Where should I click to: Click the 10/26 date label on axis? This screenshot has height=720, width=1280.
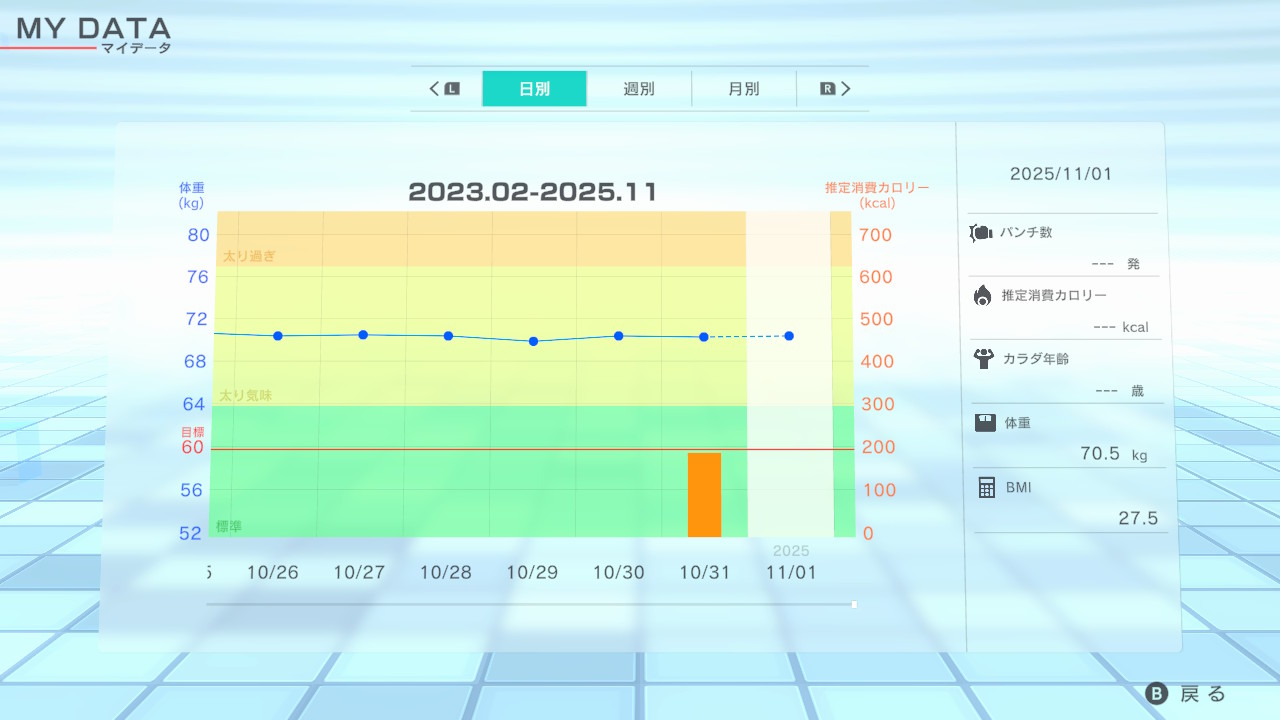(273, 572)
